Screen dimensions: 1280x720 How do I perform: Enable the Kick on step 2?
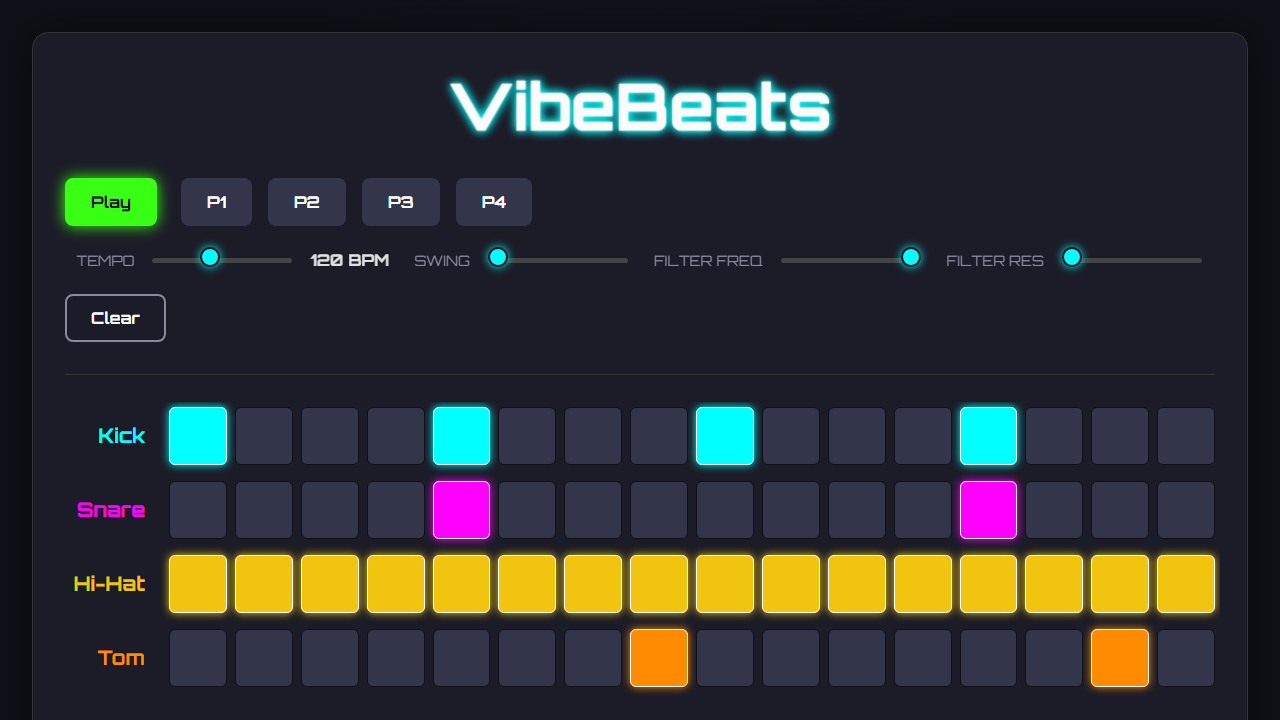pos(263,435)
